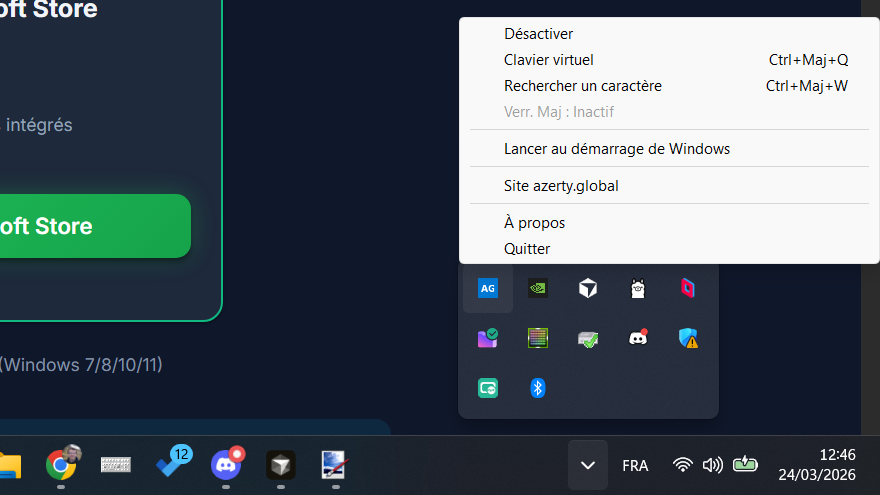880x495 pixels.
Task: Select Désactiver in the context menu
Action: [x=669, y=34]
